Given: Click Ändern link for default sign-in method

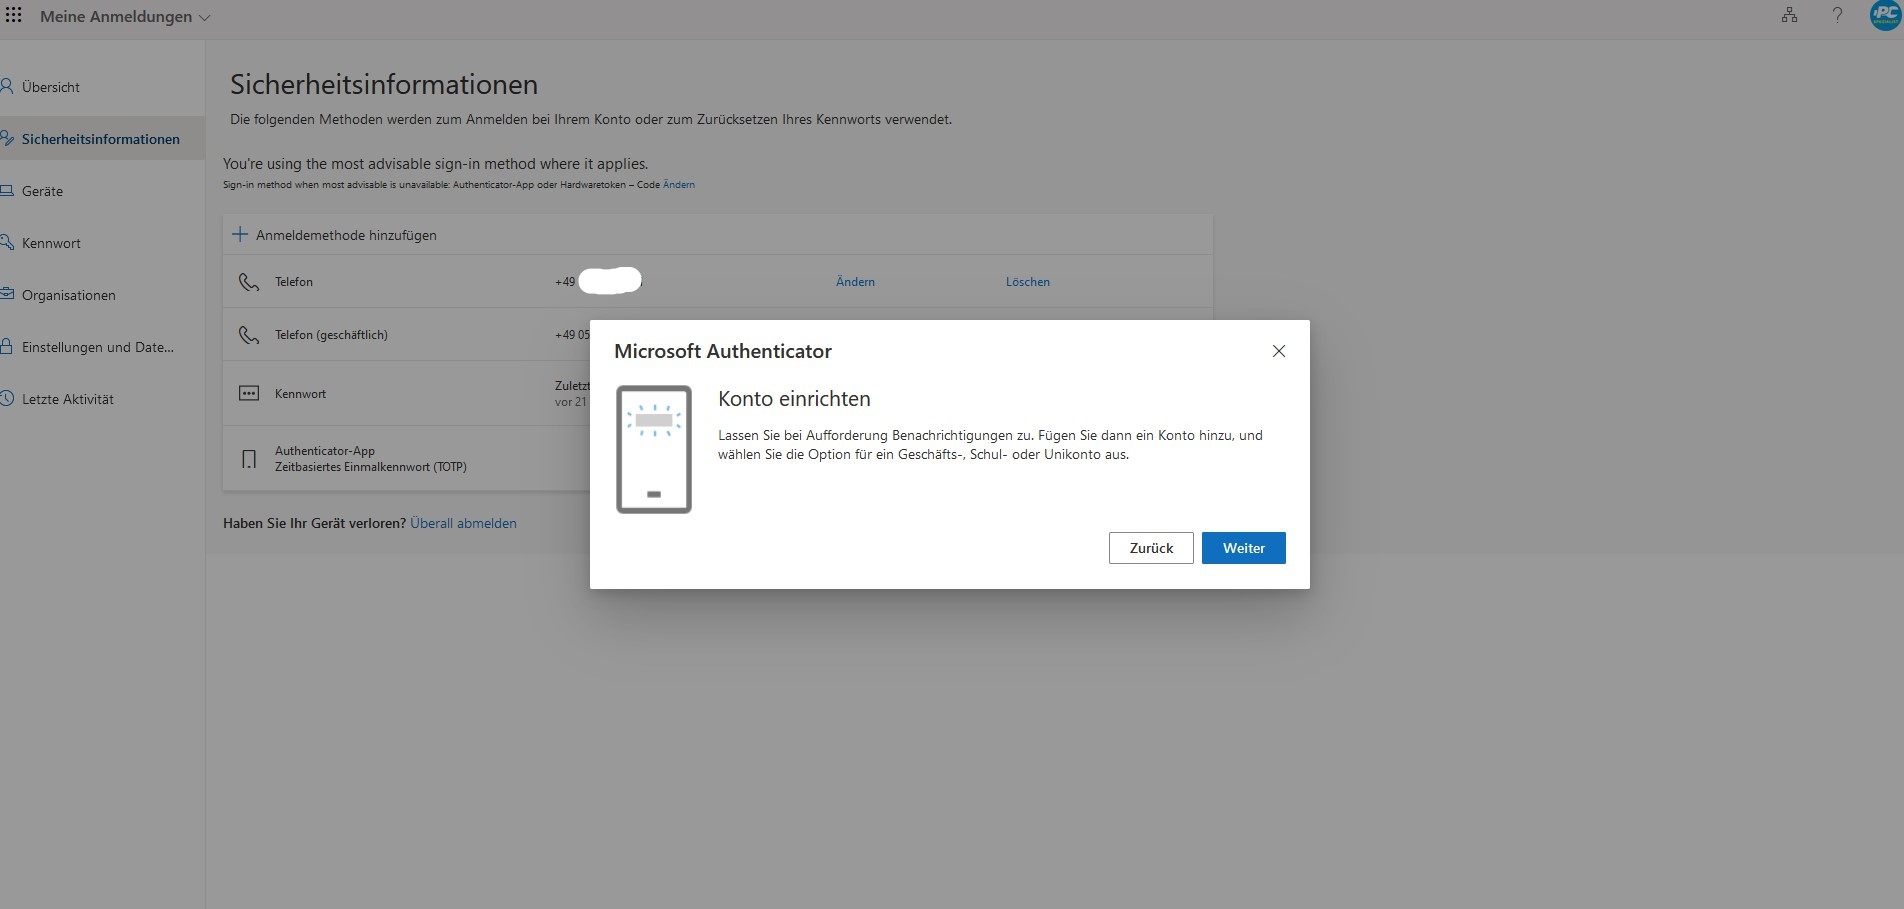Looking at the screenshot, I should point(678,185).
